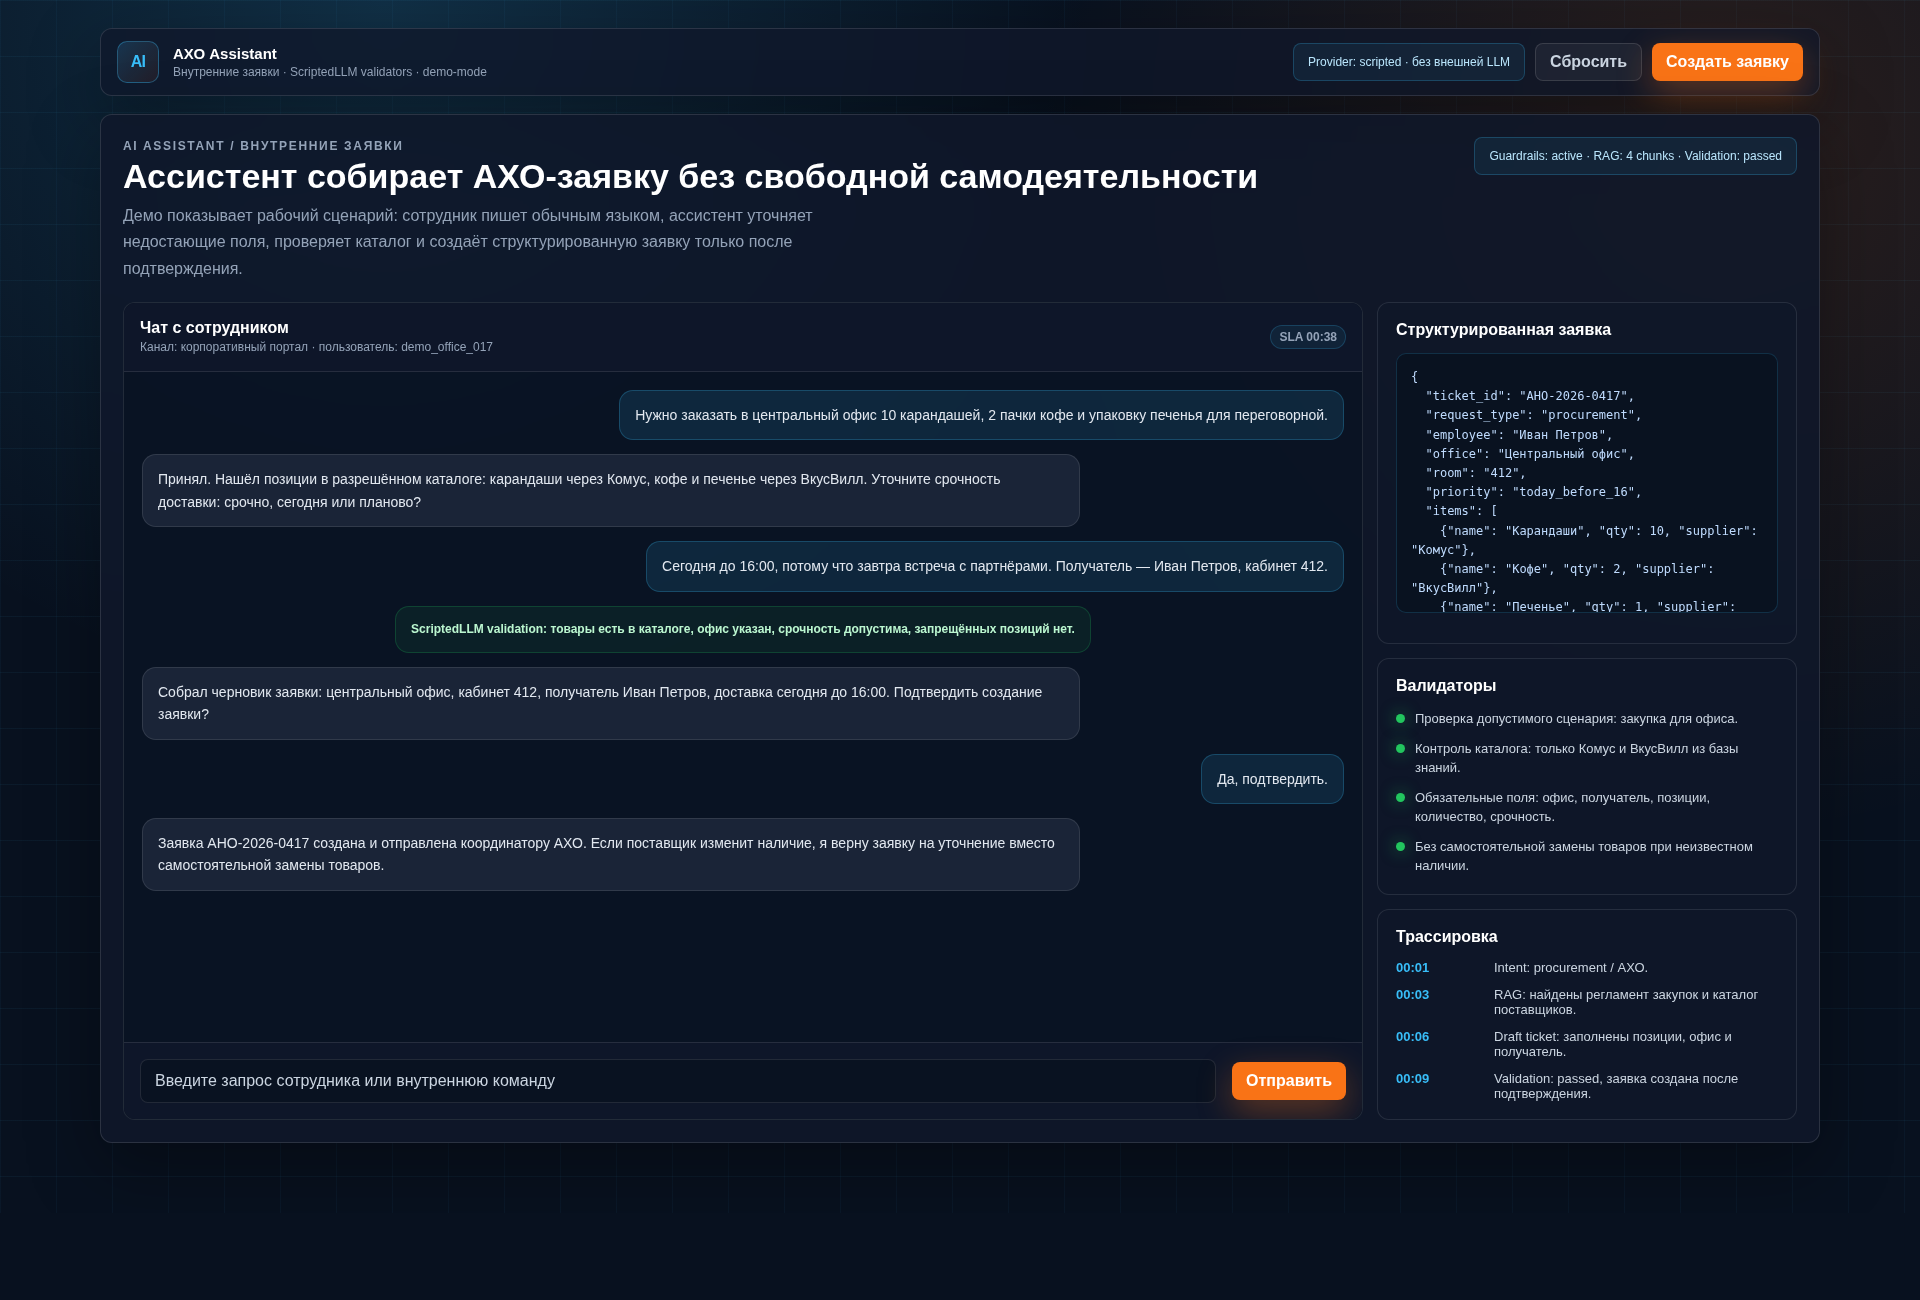Screen dimensions: 1920x1300
Task: Click the structured ticket JSON code block
Action: click(x=1586, y=483)
